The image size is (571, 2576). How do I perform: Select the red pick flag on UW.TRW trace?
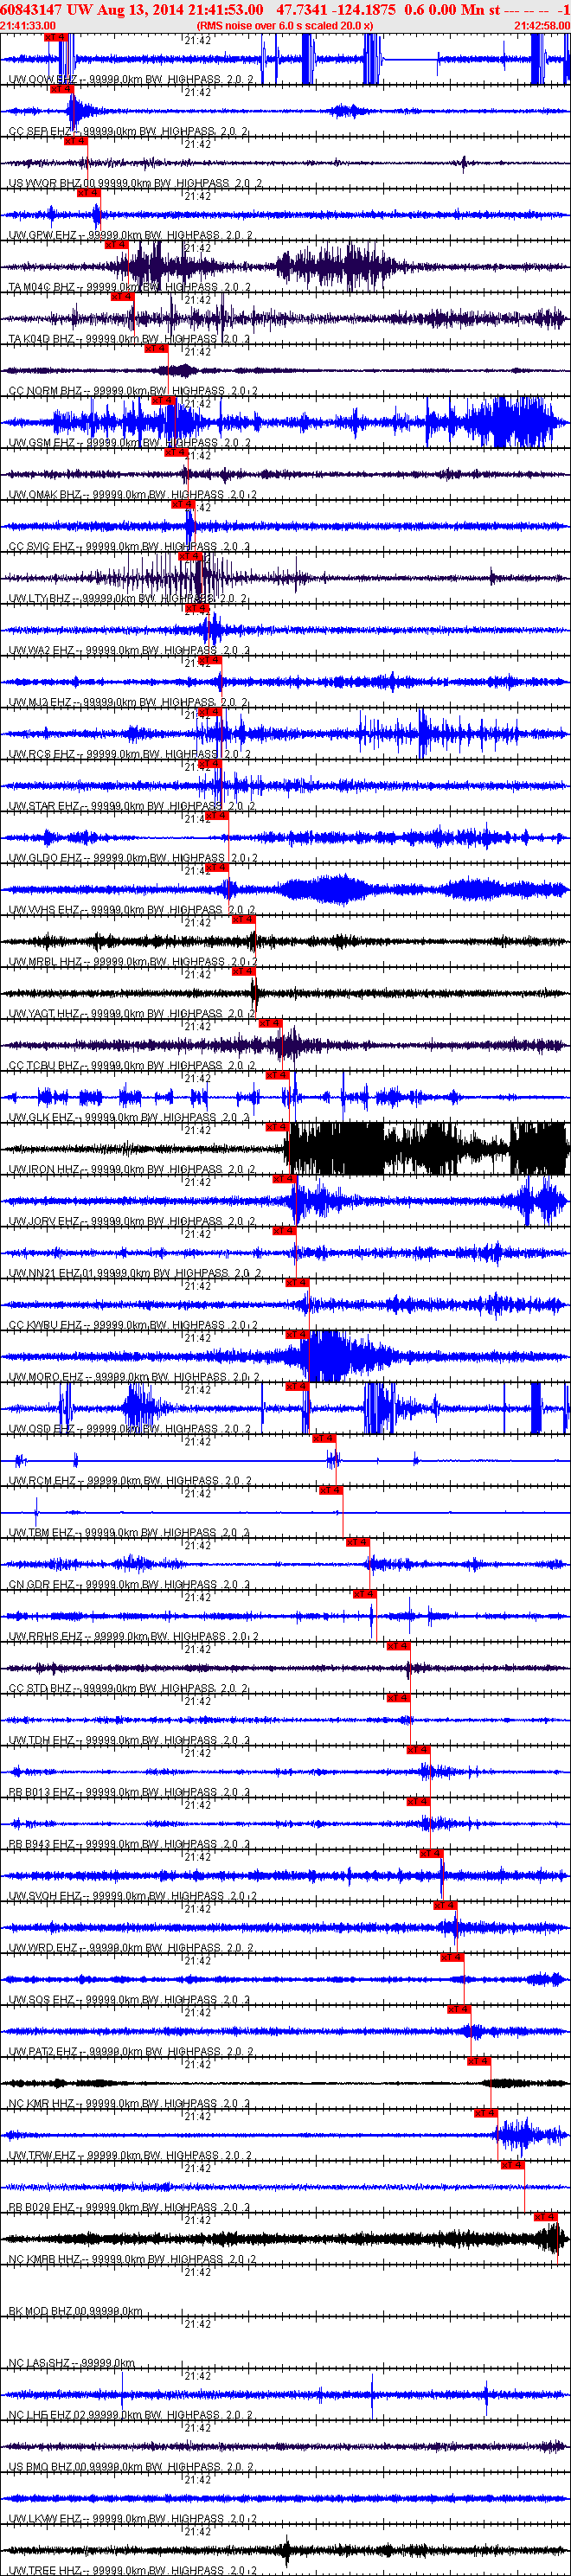click(485, 2113)
